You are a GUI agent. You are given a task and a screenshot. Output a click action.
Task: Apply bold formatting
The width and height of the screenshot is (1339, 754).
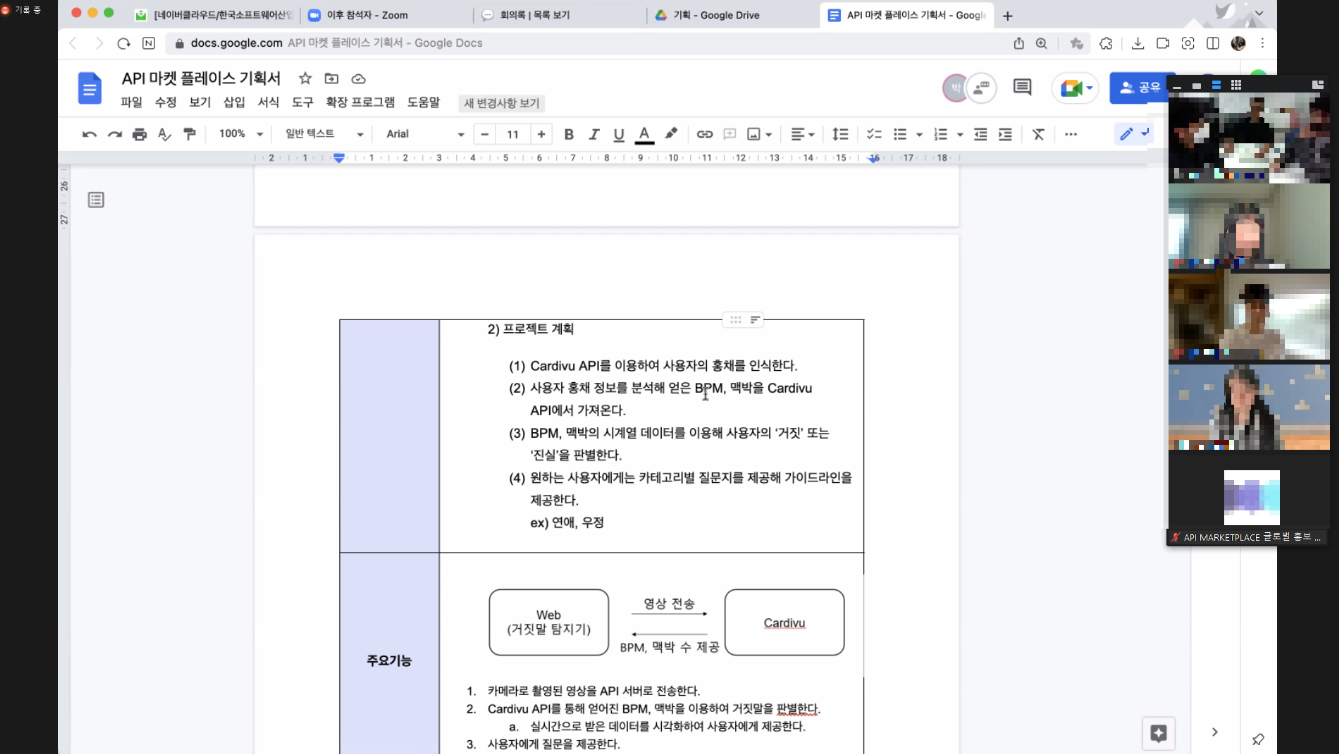569,134
